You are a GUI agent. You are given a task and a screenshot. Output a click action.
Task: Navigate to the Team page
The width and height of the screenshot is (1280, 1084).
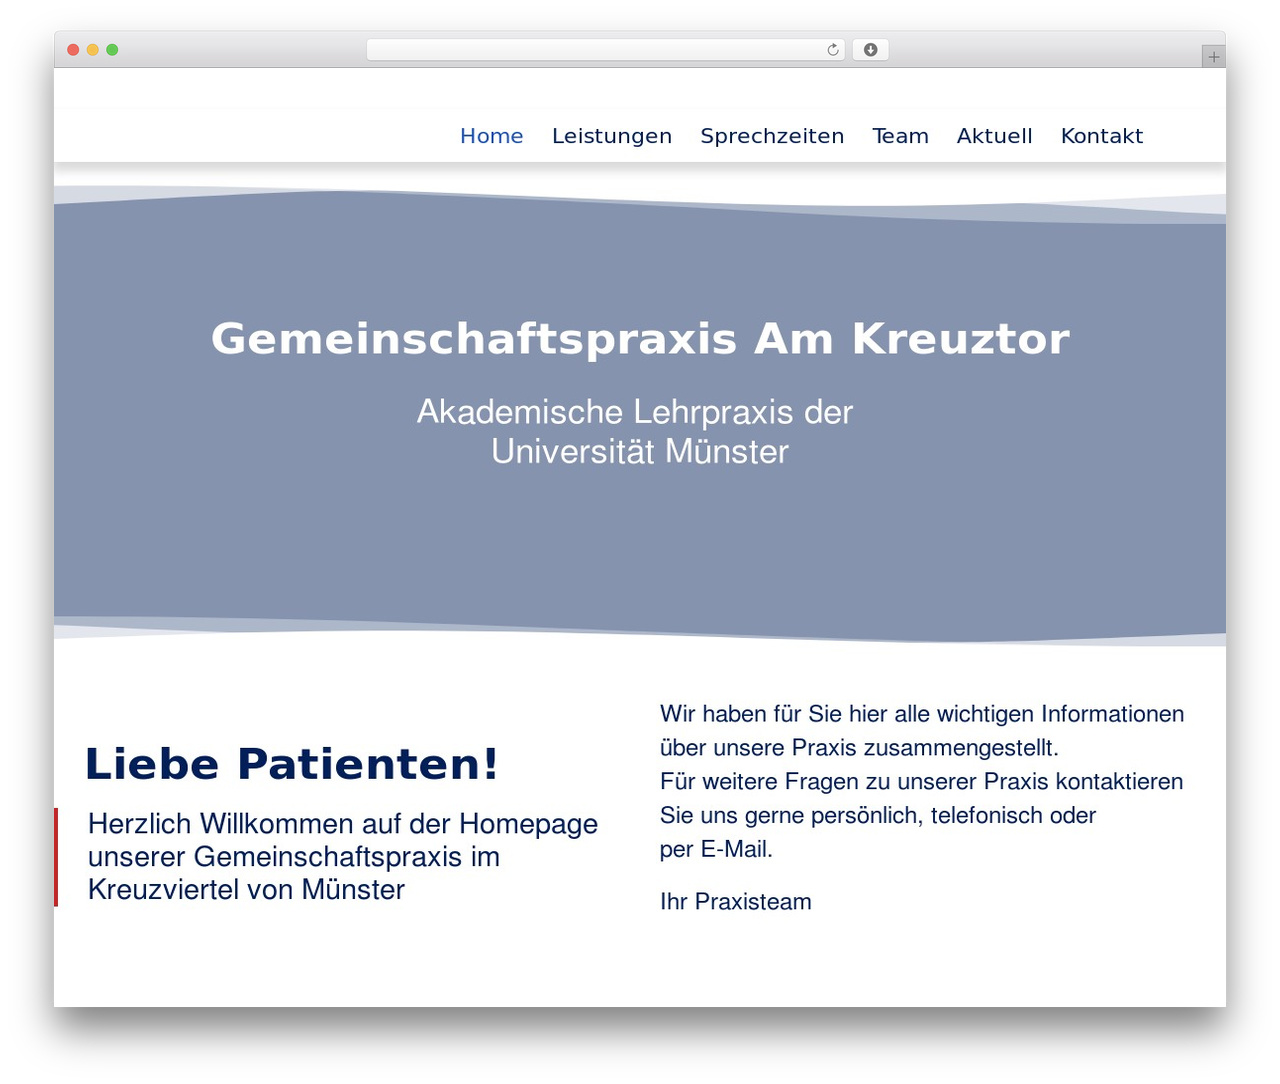tap(900, 136)
